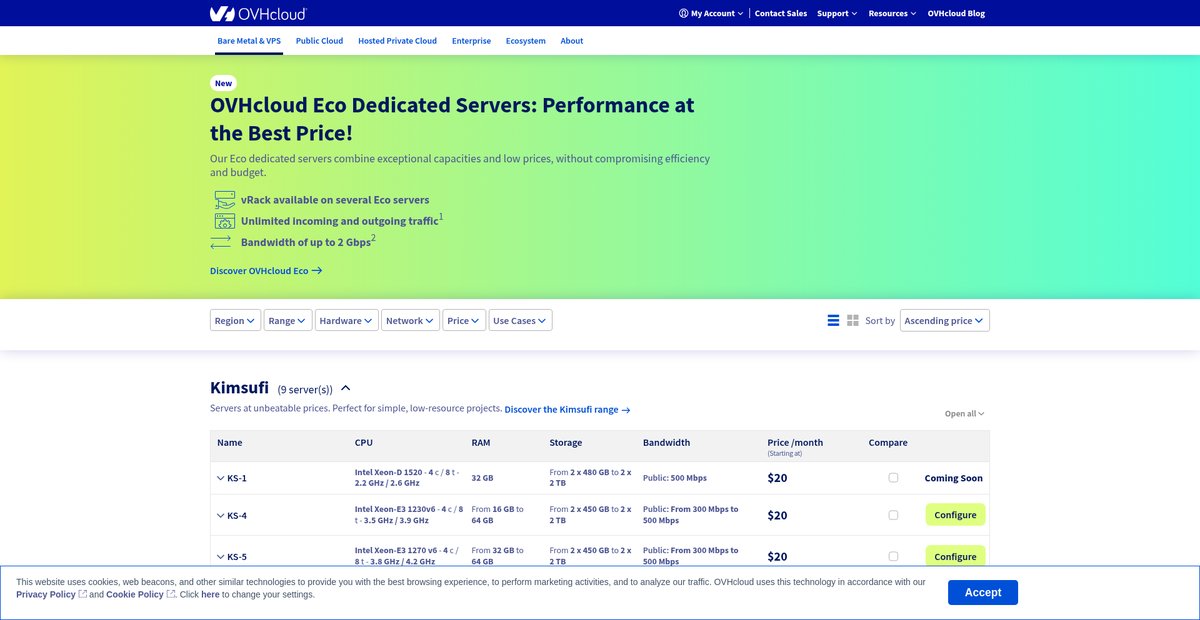Screen dimensions: 1200x620
Task: Switch to grid view icon
Action: (x=853, y=320)
